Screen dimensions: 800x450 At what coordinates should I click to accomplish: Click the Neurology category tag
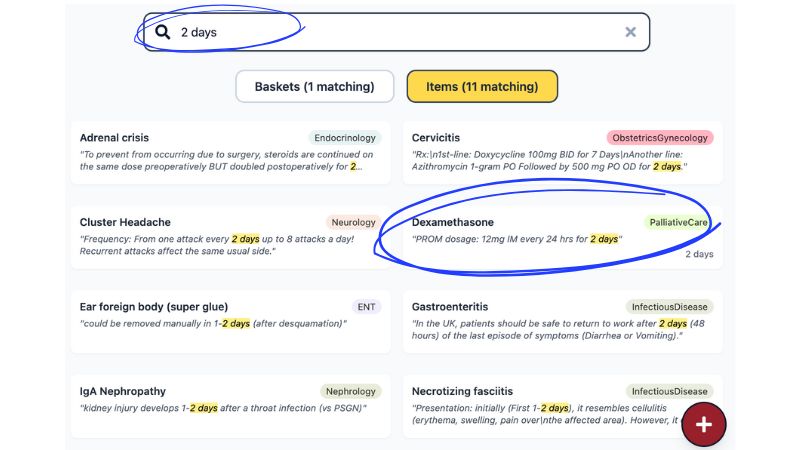pos(353,222)
